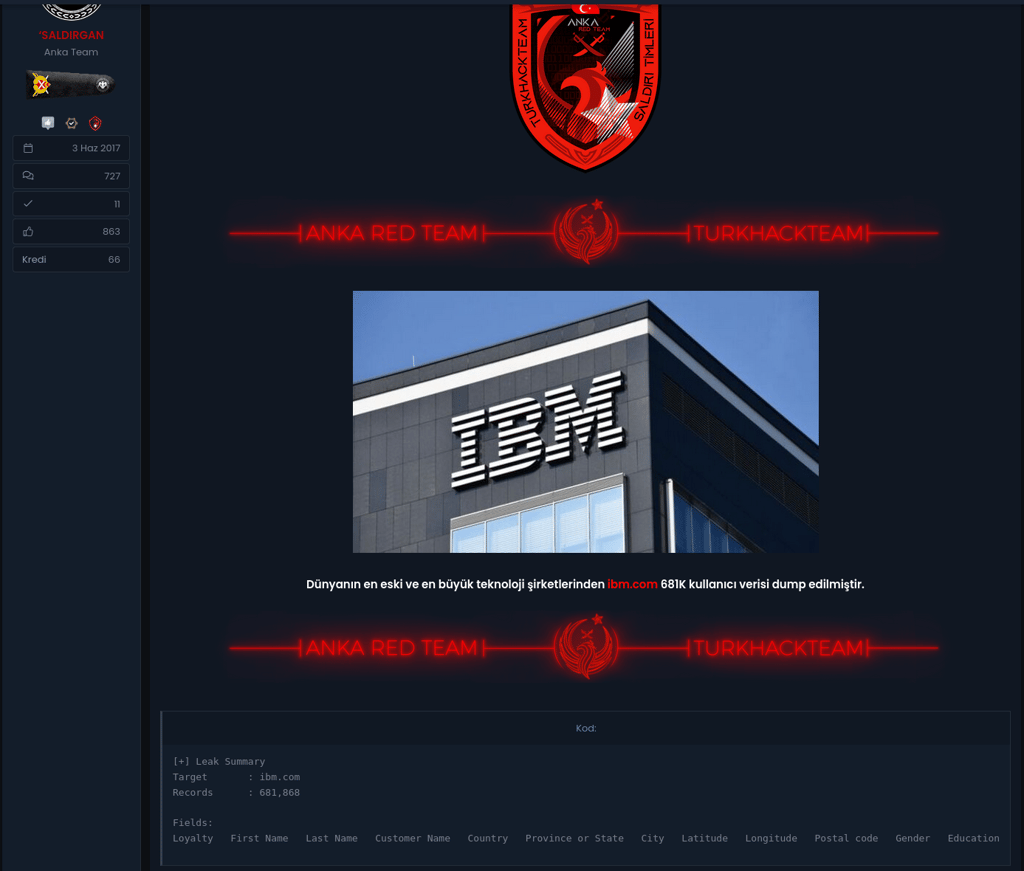Click the lower phoenix emblem in banner
The image size is (1024, 871).
coord(586,646)
